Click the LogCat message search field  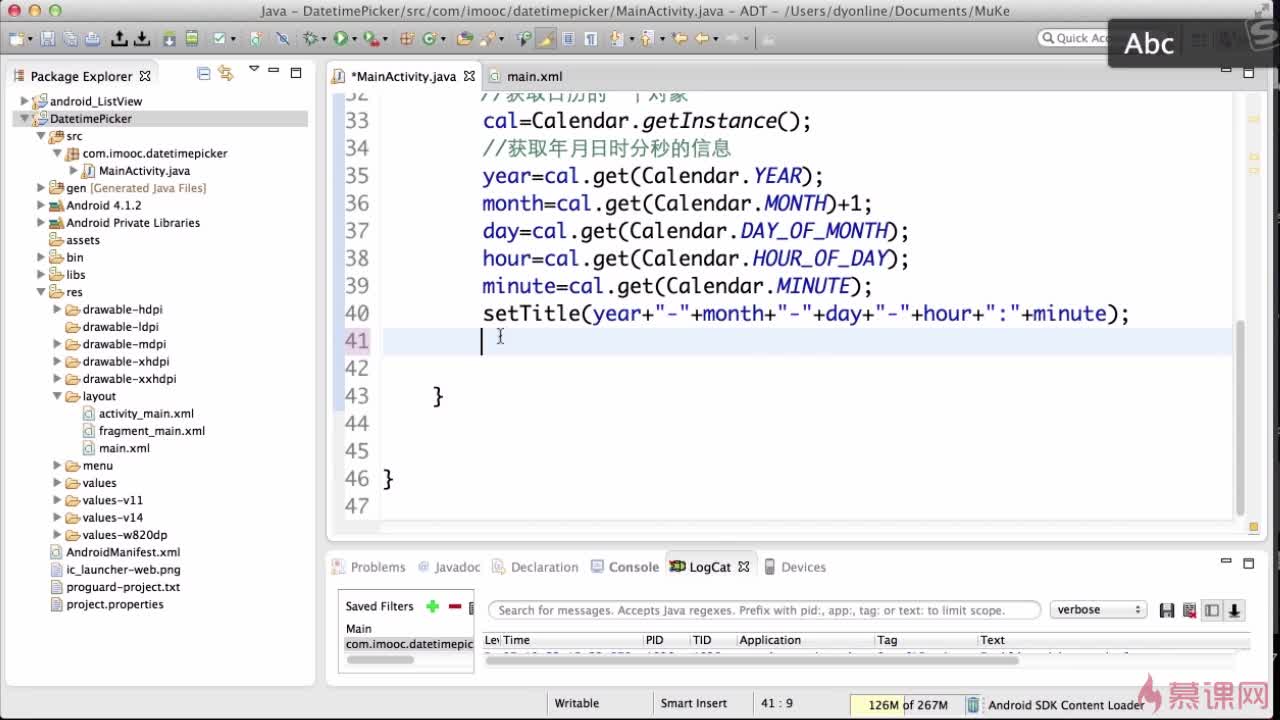pyautogui.click(x=764, y=610)
